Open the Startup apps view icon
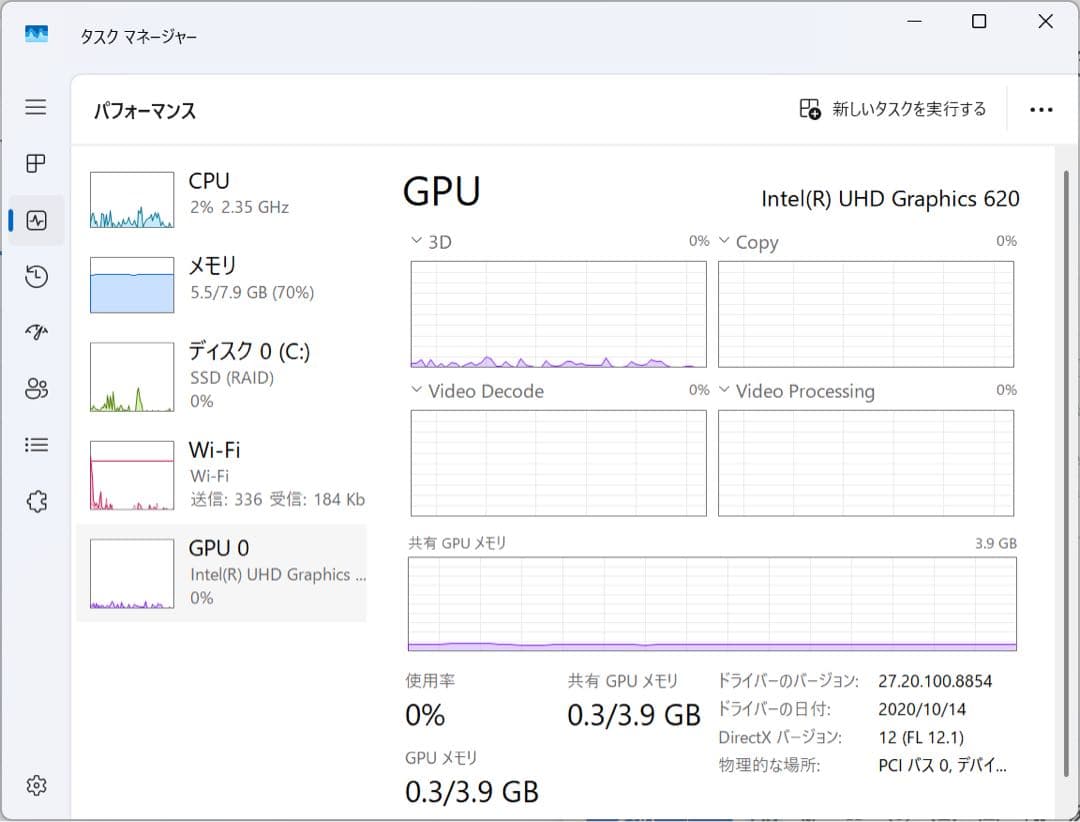This screenshot has height=822, width=1080. click(35, 332)
